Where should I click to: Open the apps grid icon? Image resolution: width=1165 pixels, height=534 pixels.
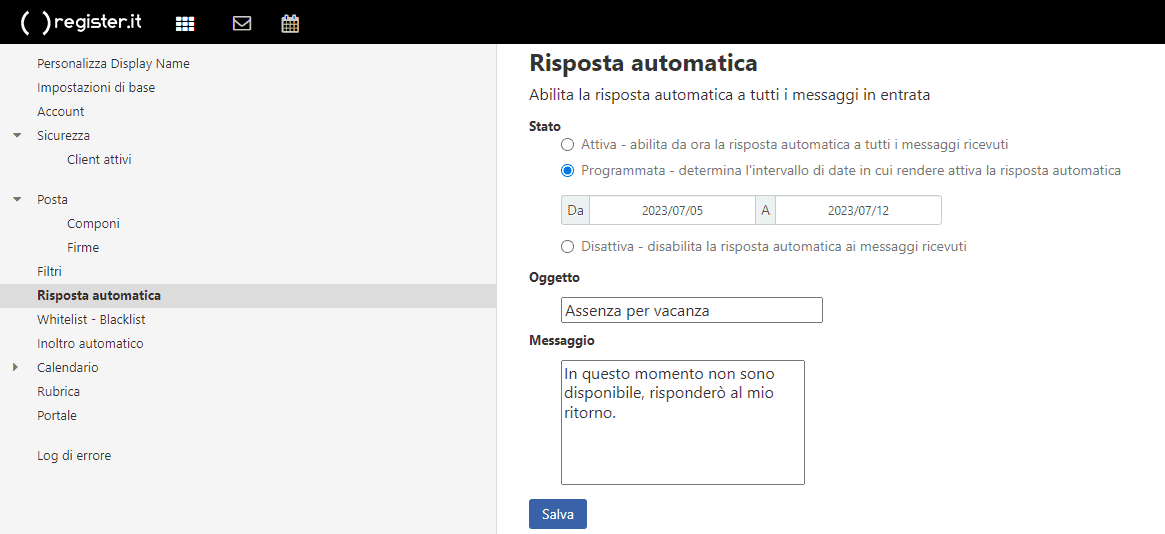click(x=185, y=23)
